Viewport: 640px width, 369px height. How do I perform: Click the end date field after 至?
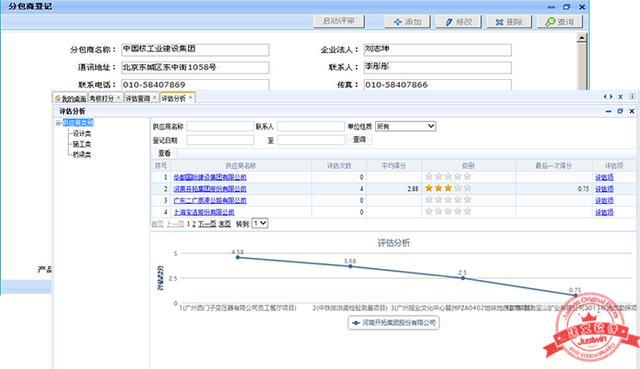(311, 140)
